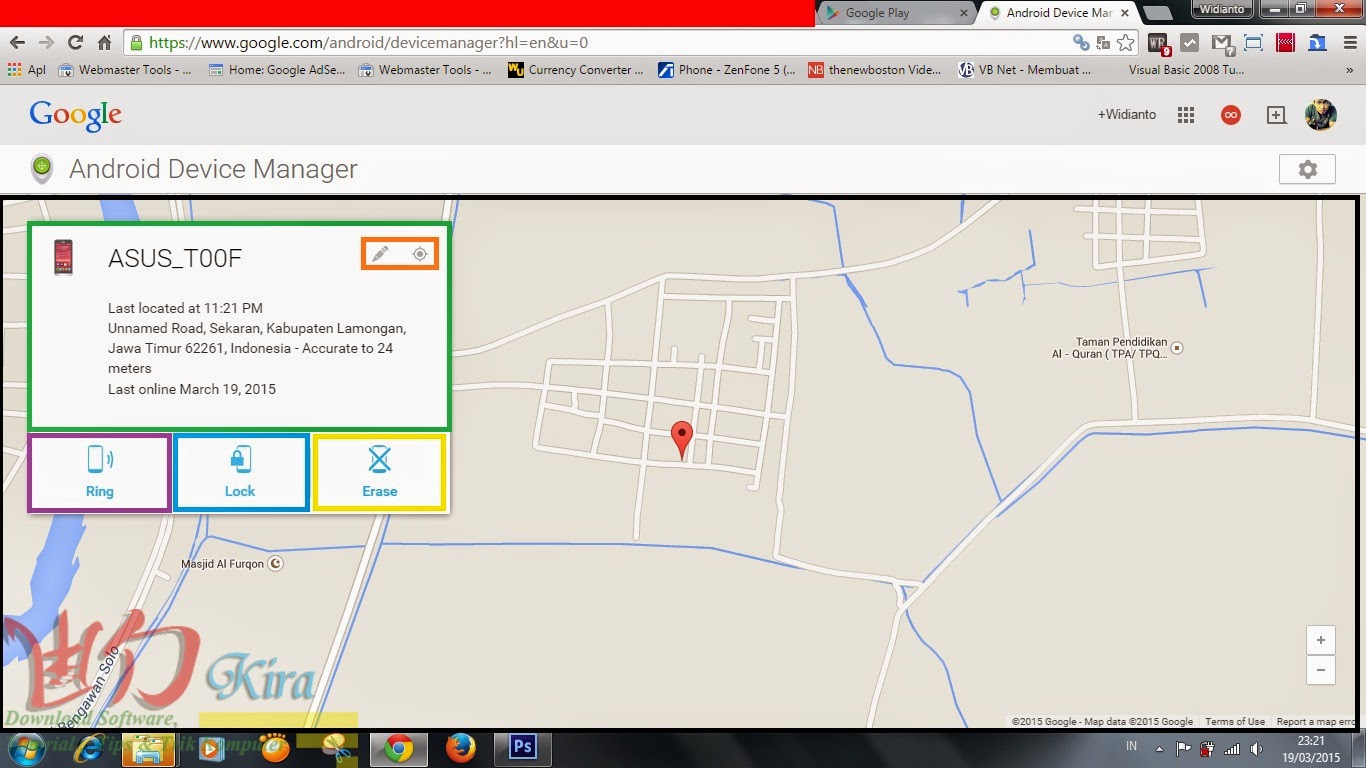Ring the ASUS_T00F device
This screenshot has width=1366, height=768.
click(x=99, y=472)
